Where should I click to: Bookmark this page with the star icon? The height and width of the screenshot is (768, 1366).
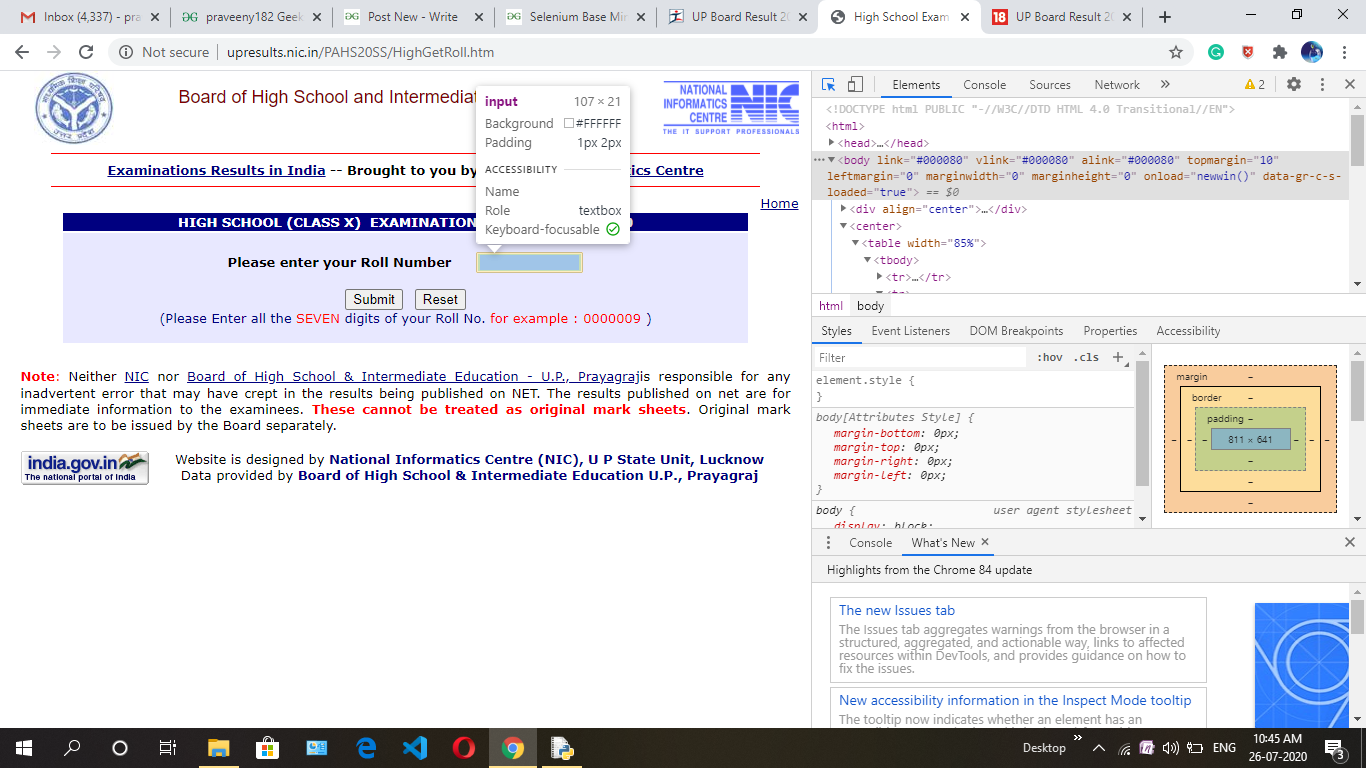coord(1176,52)
